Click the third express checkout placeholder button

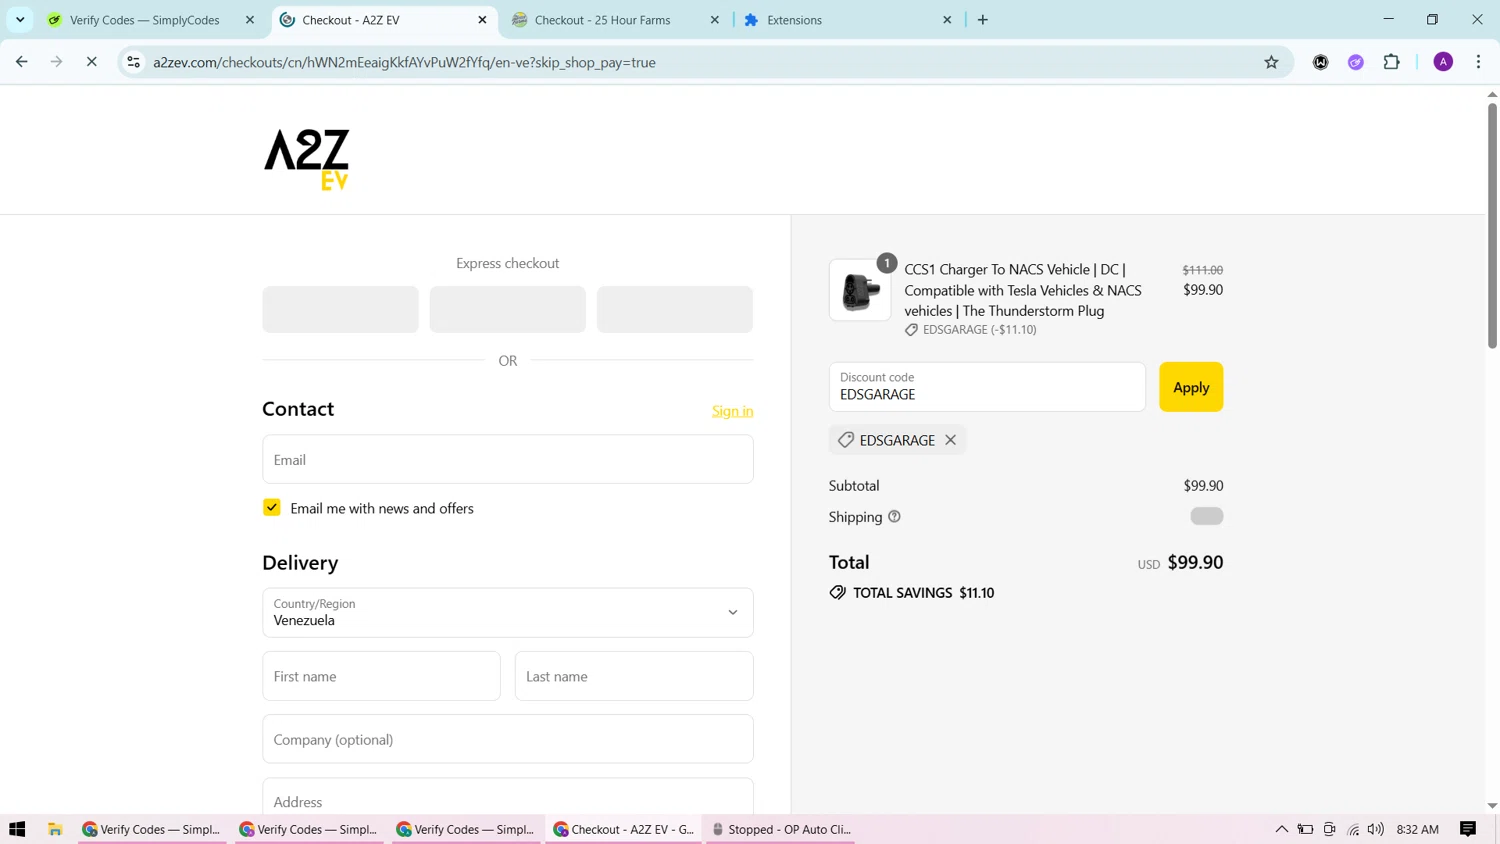(x=675, y=309)
